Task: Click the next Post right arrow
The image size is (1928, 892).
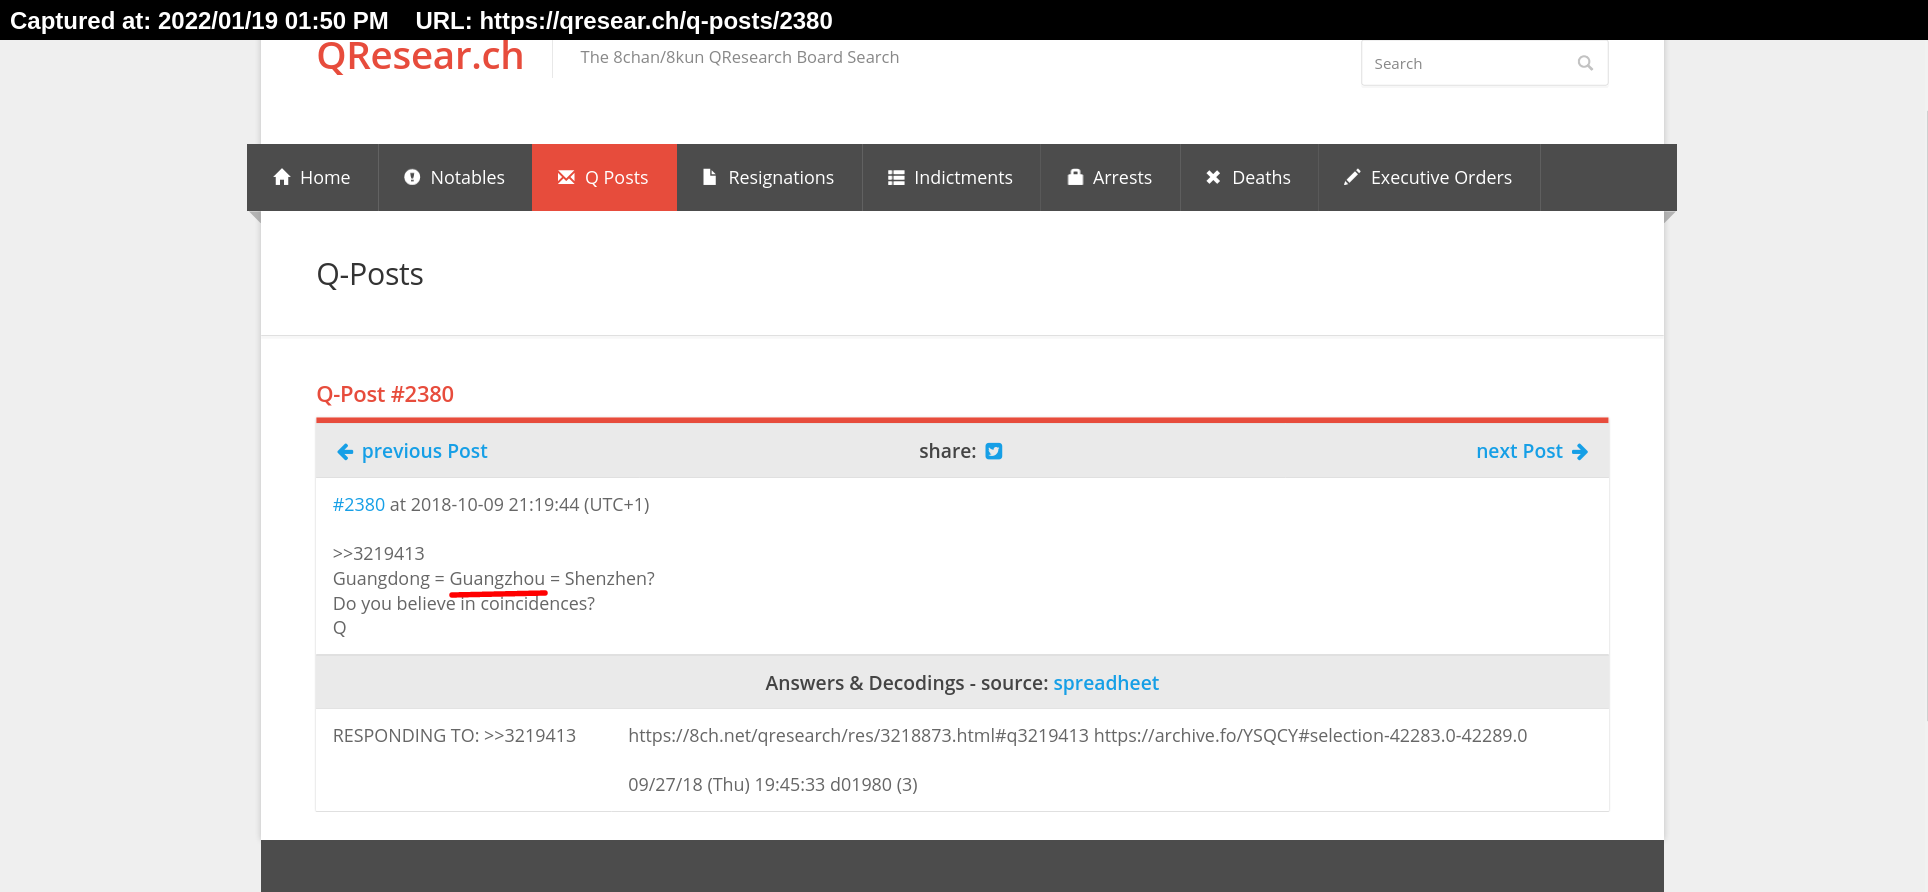Action: click(1580, 452)
